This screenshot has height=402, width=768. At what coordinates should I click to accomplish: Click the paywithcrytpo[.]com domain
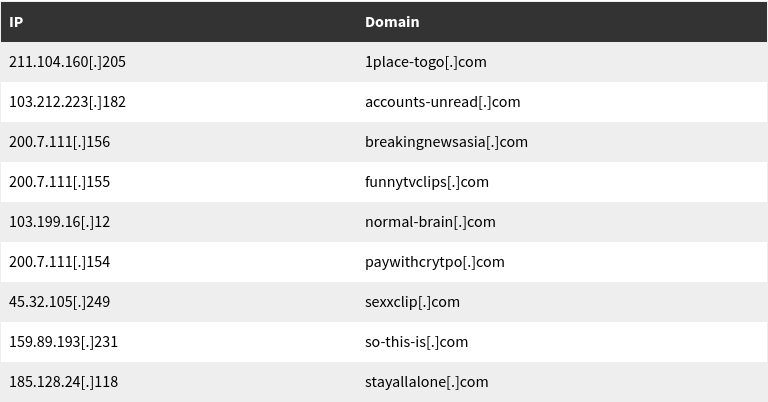point(434,262)
